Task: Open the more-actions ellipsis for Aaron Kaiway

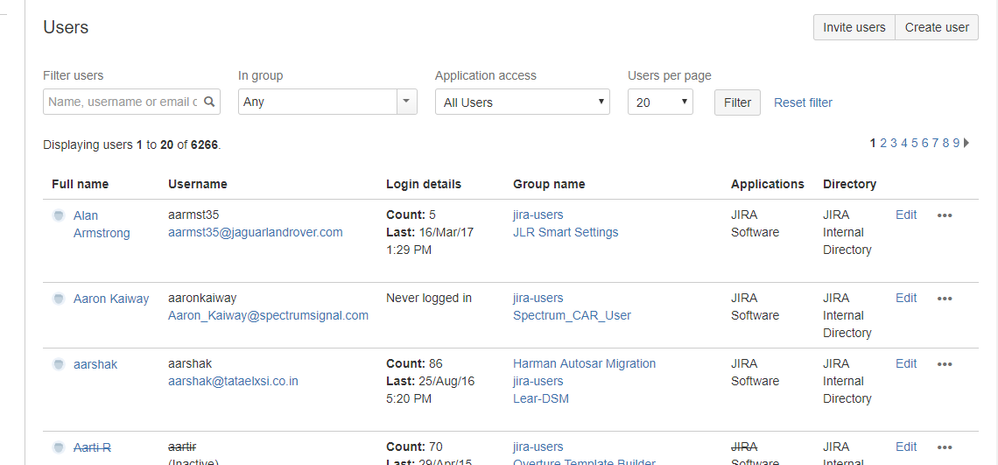Action: (x=945, y=298)
